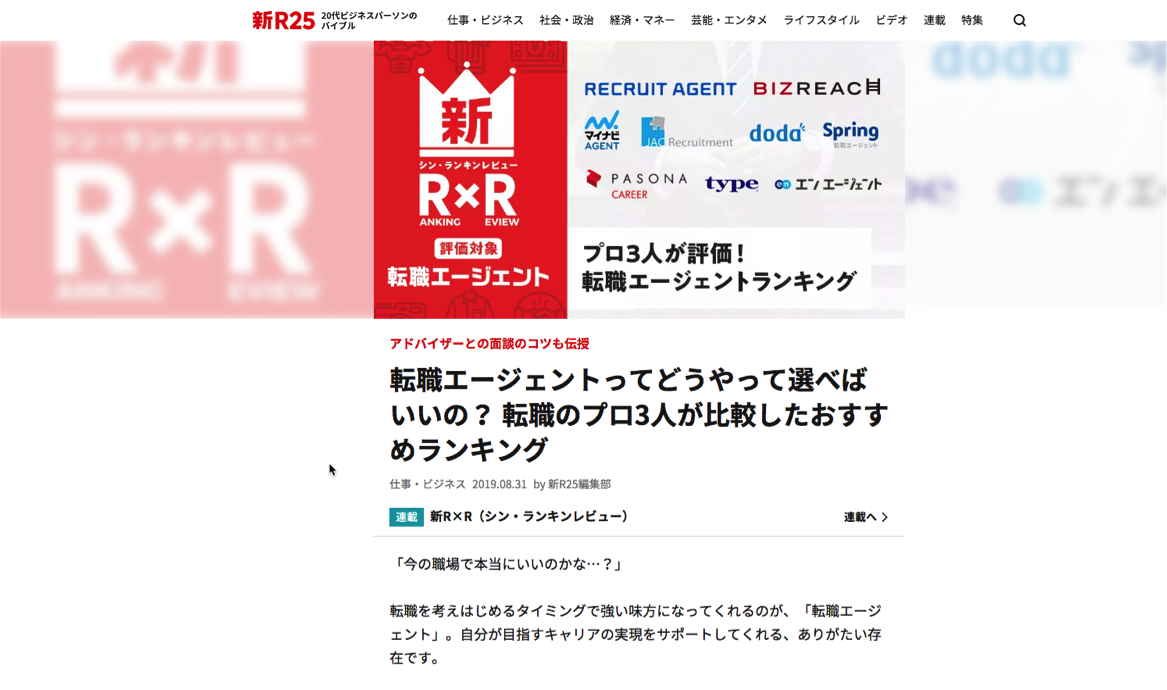The image size is (1167, 690).
Task: Click the doda logo in banner
Action: (777, 133)
